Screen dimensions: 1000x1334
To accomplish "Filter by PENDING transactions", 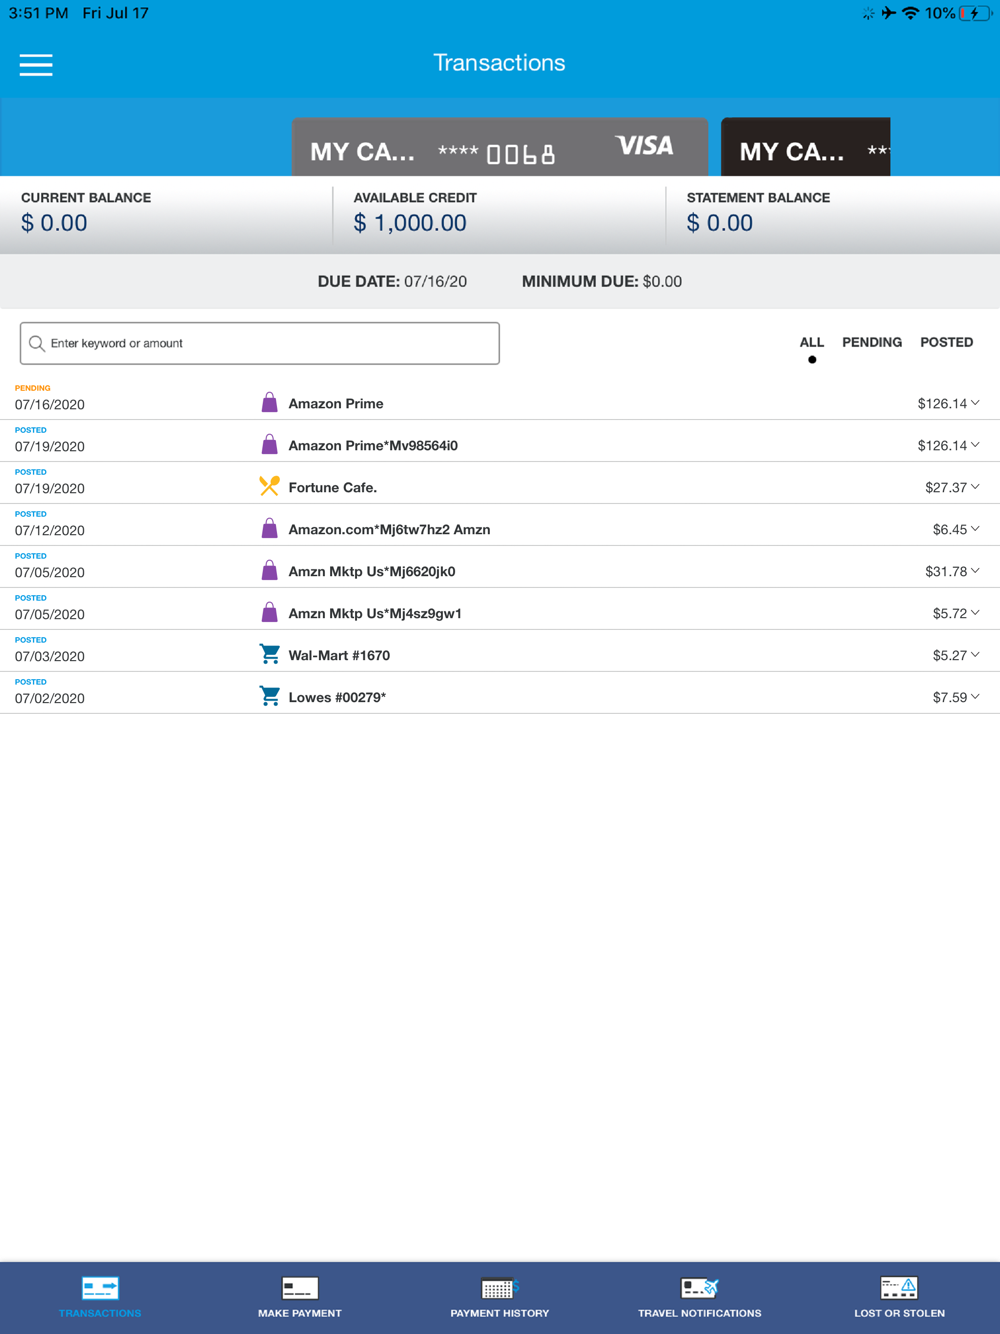I will point(872,342).
